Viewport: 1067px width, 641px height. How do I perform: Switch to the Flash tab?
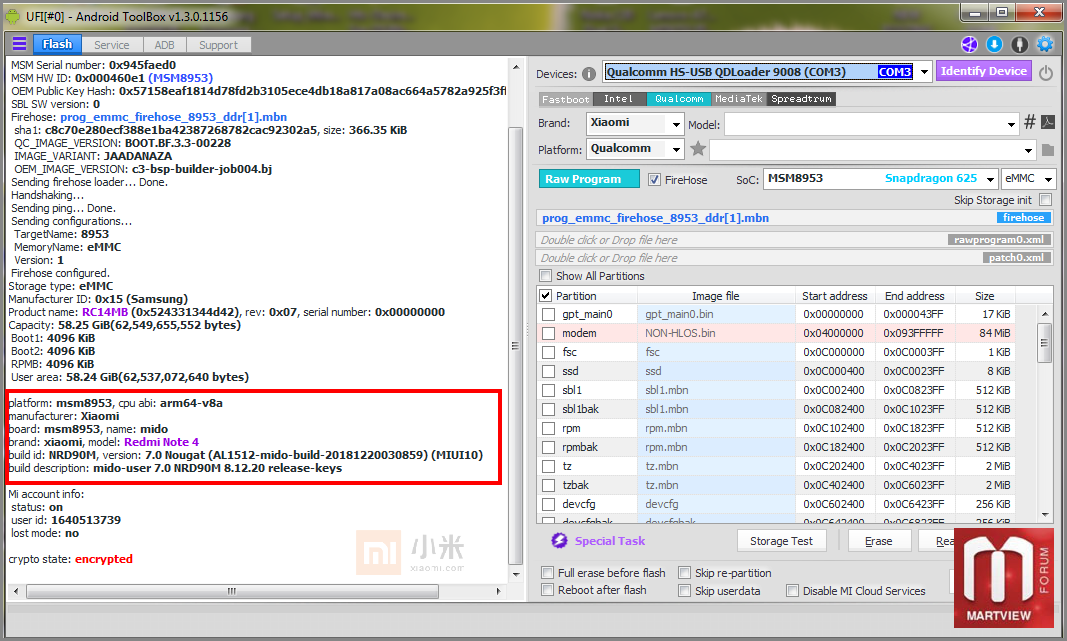point(57,44)
